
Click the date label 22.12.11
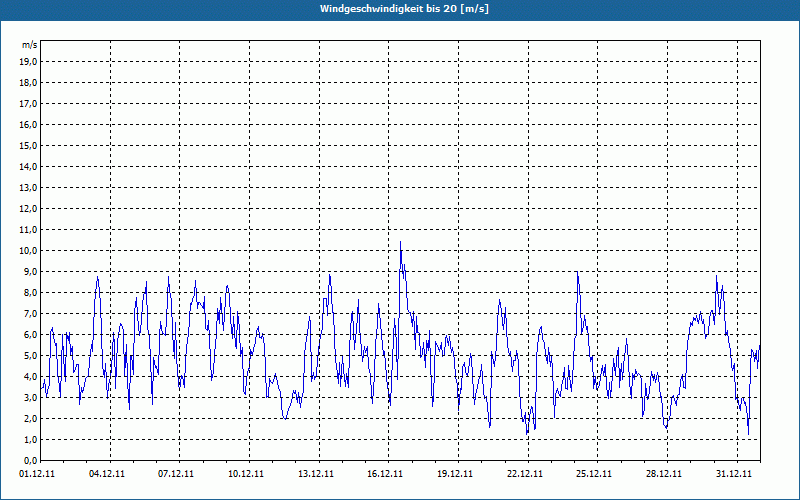[525, 473]
